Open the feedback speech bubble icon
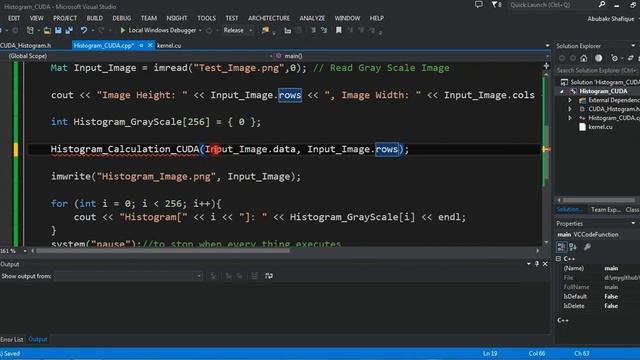 click(478, 4)
